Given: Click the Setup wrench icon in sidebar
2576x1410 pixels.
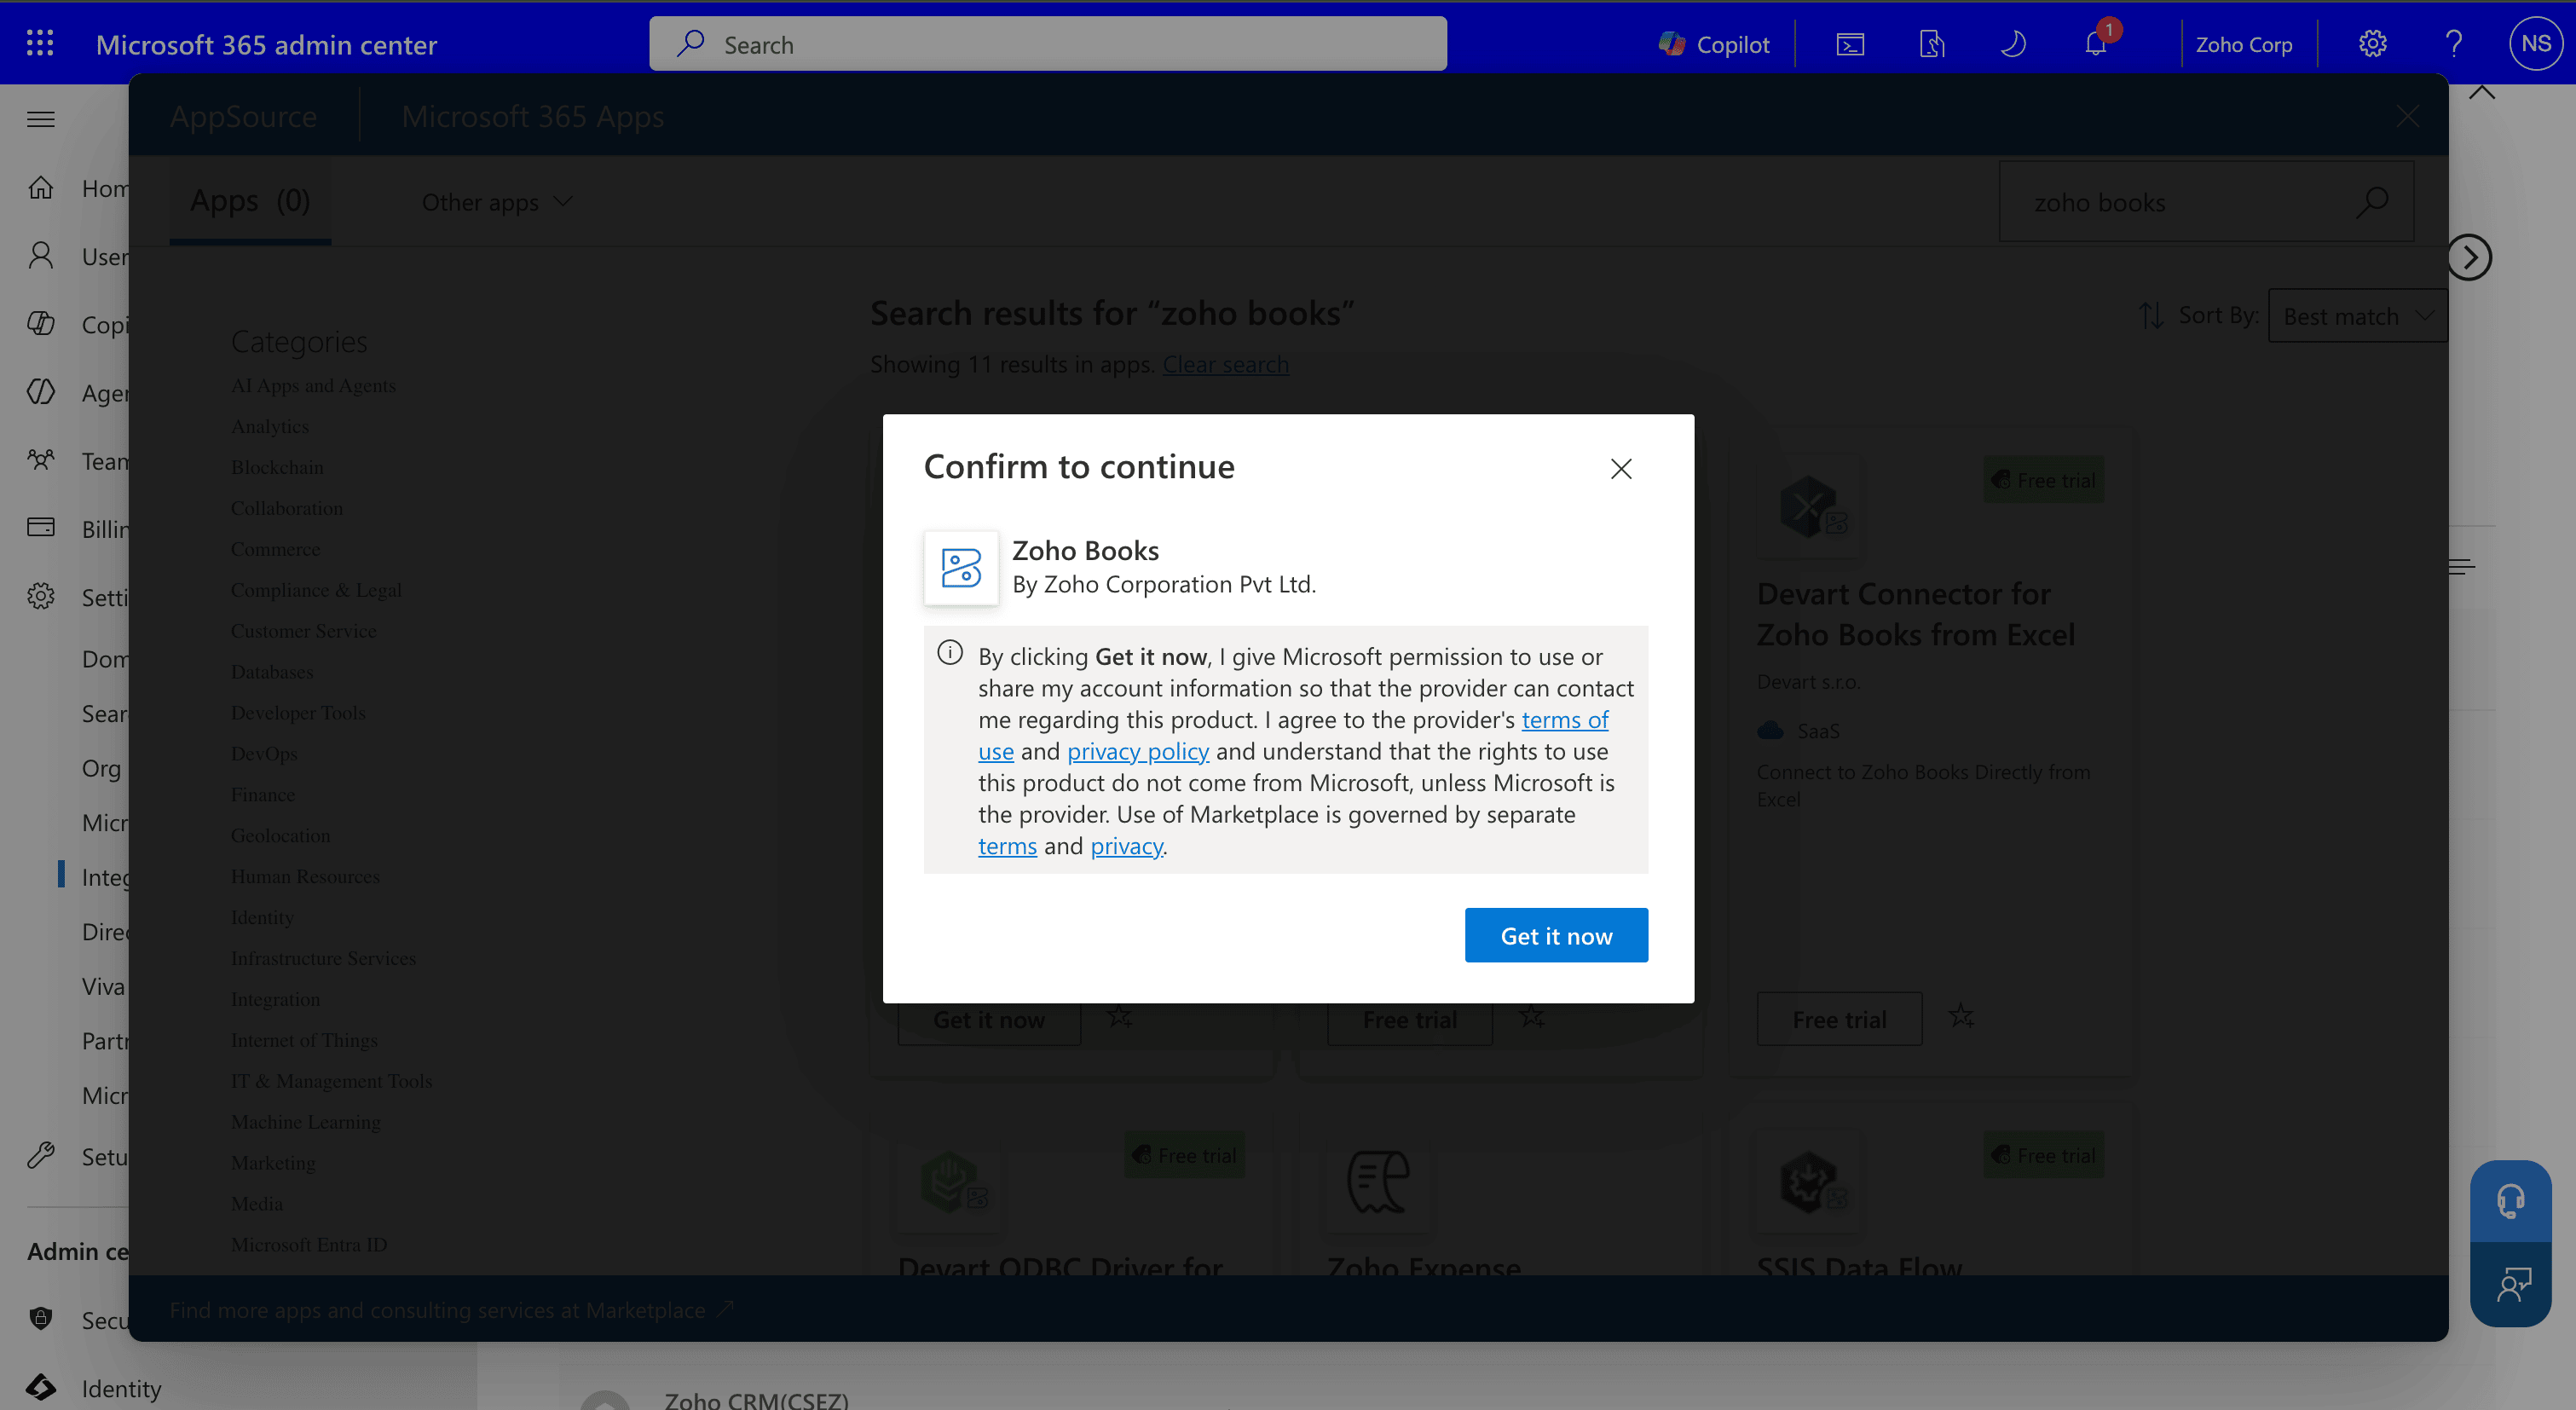Looking at the screenshot, I should [x=41, y=1156].
